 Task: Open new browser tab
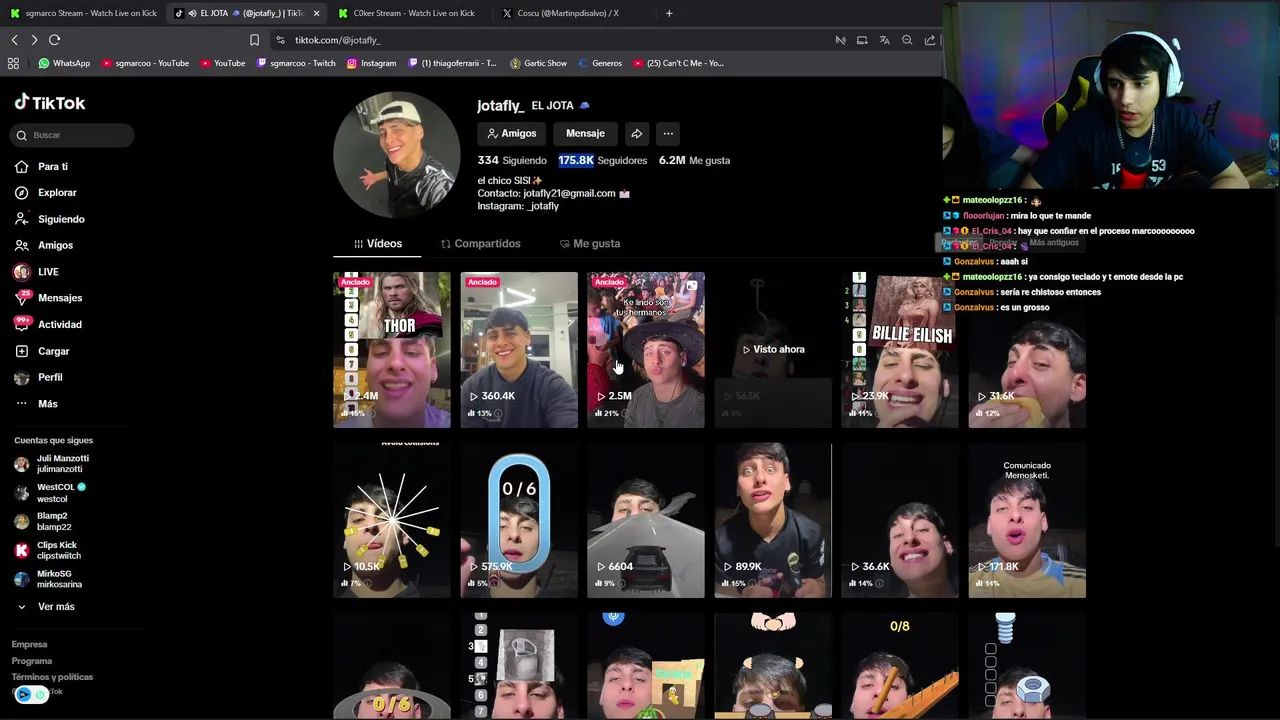coord(669,13)
